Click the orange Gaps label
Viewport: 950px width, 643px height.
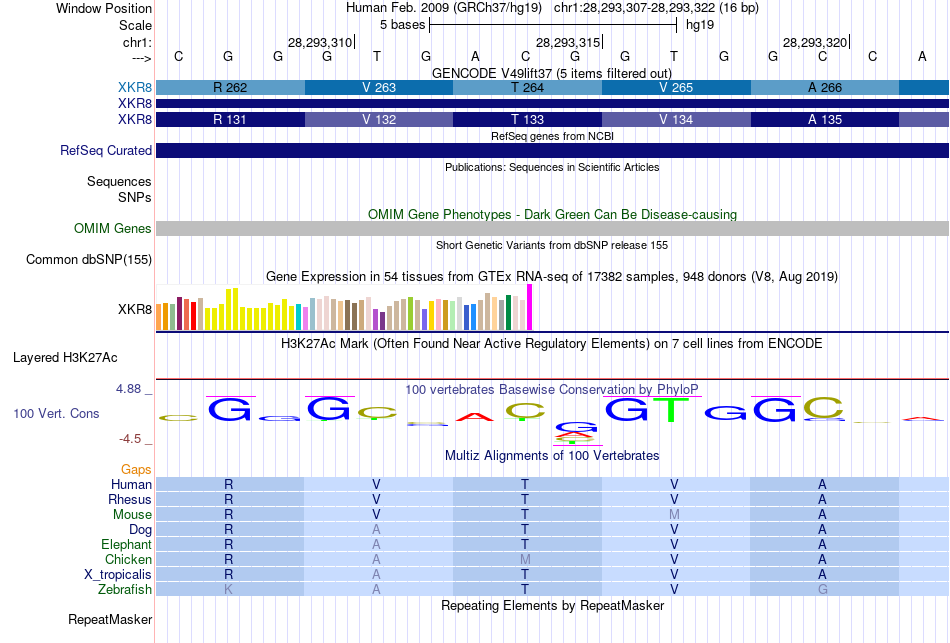coord(136,469)
